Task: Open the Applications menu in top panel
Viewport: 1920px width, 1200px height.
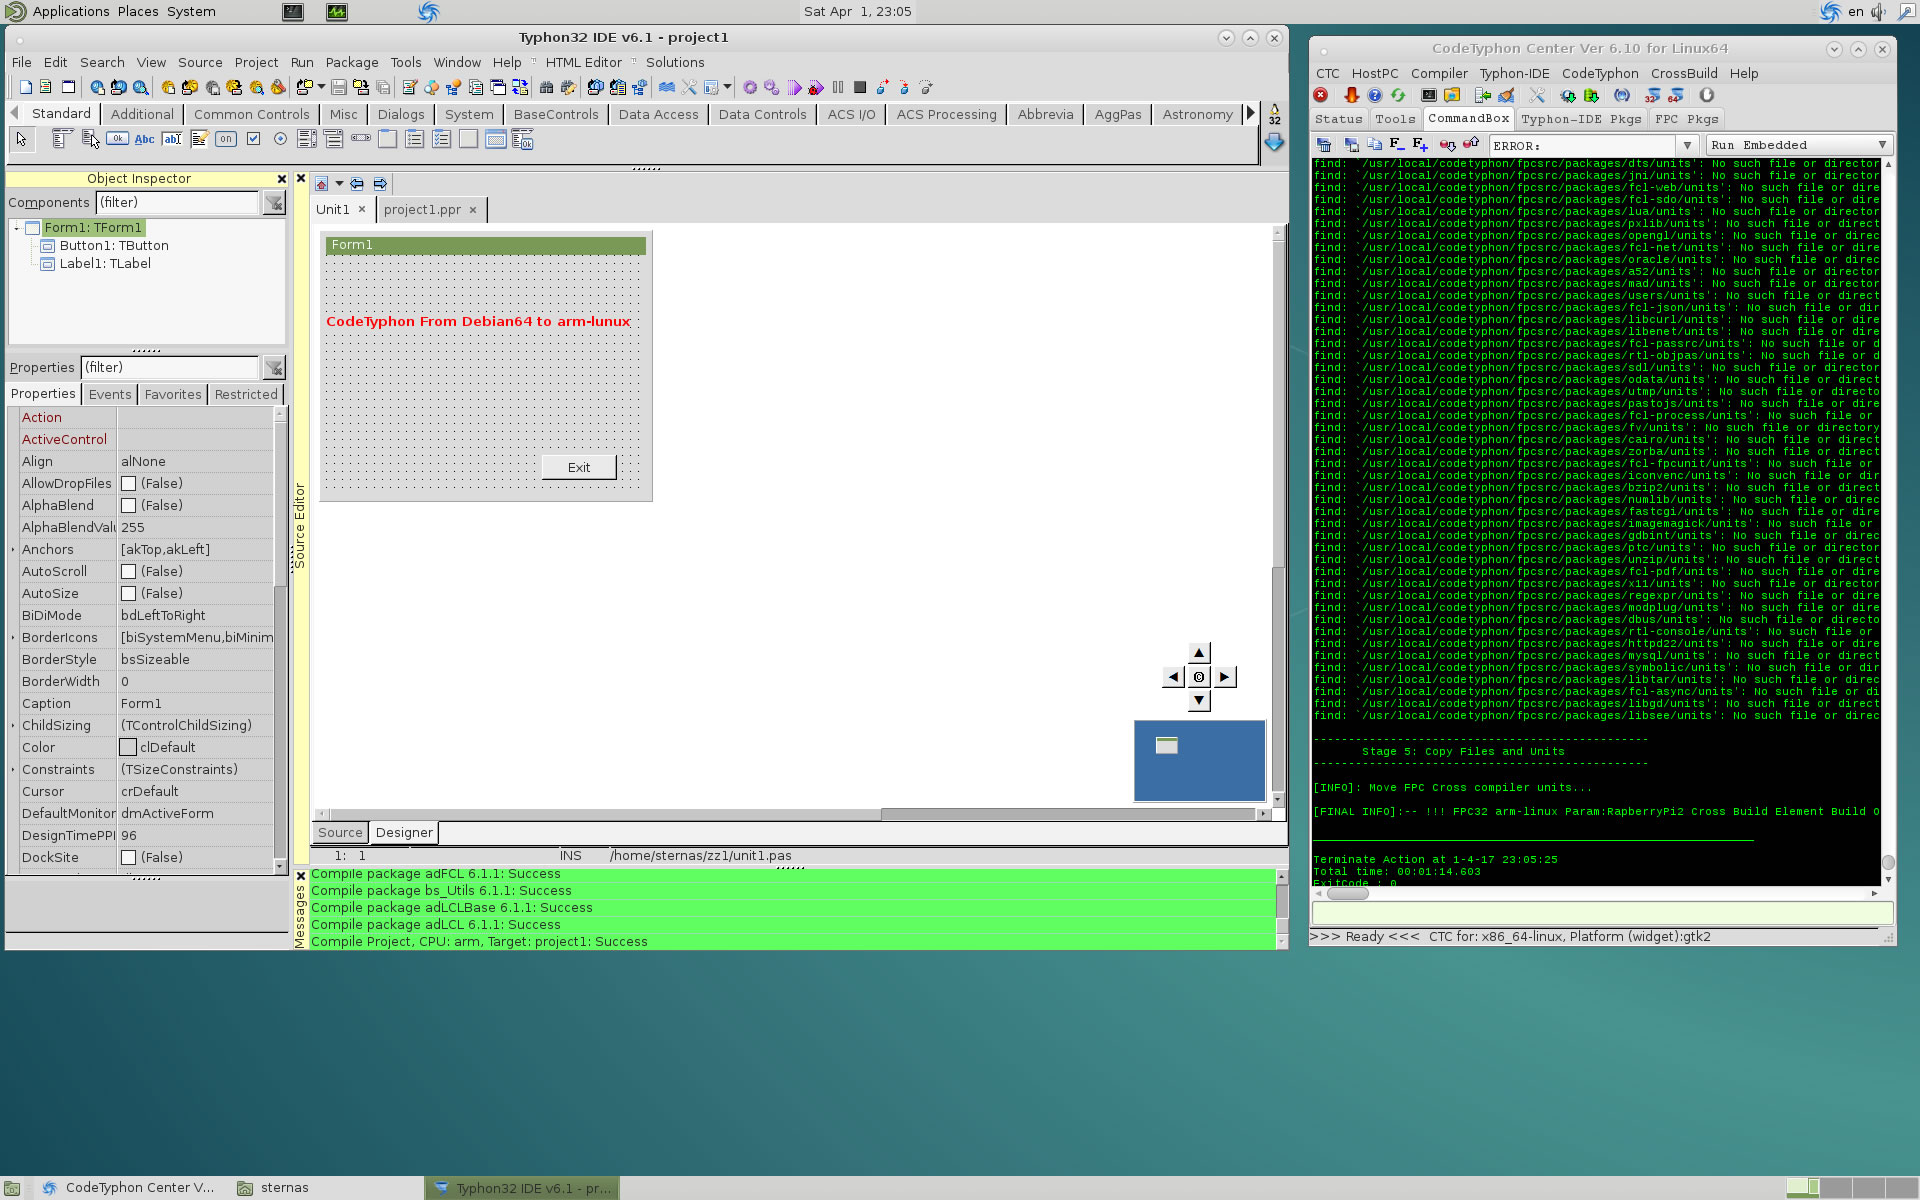Action: point(70,11)
